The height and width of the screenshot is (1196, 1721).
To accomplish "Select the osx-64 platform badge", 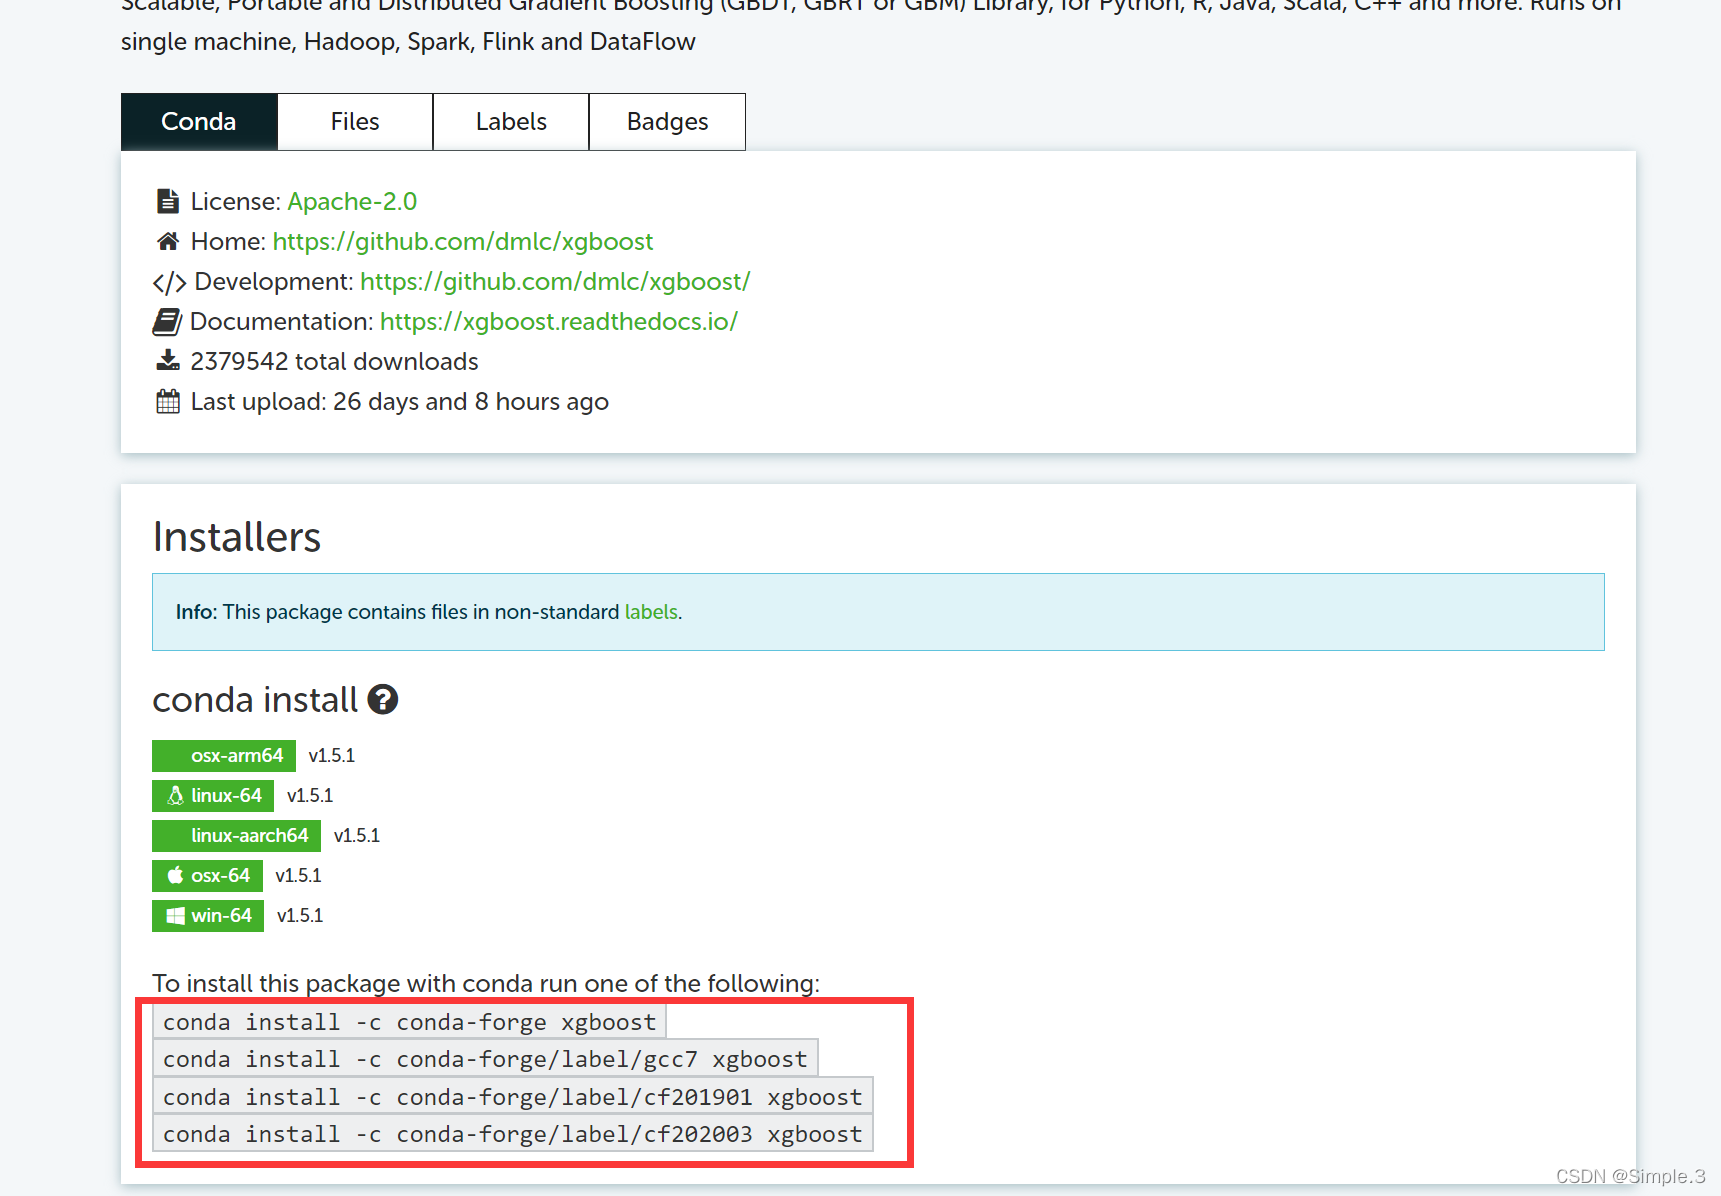I will click(x=207, y=876).
